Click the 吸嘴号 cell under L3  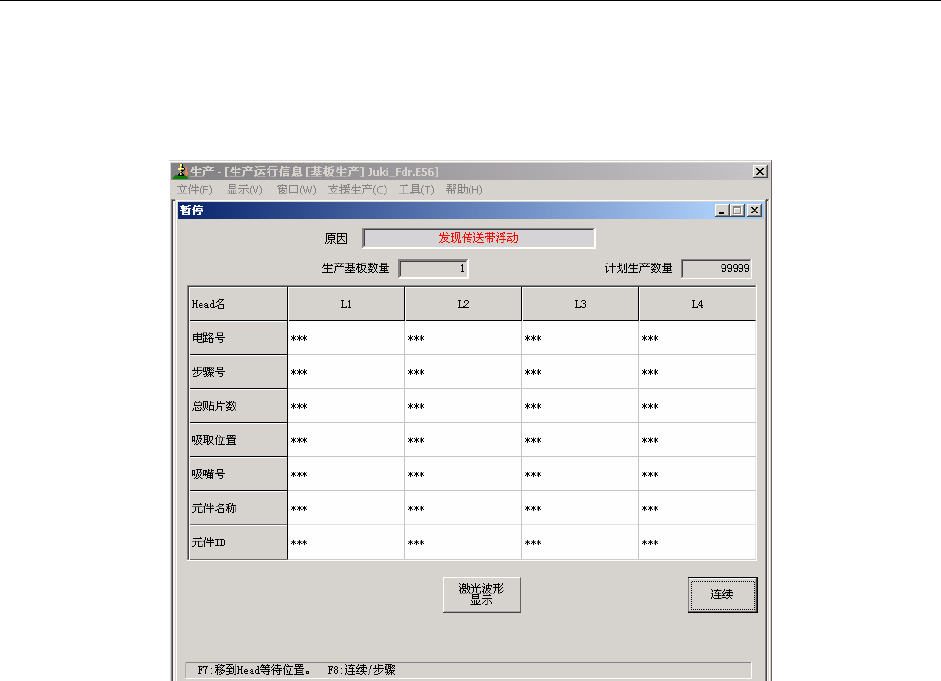coord(580,474)
